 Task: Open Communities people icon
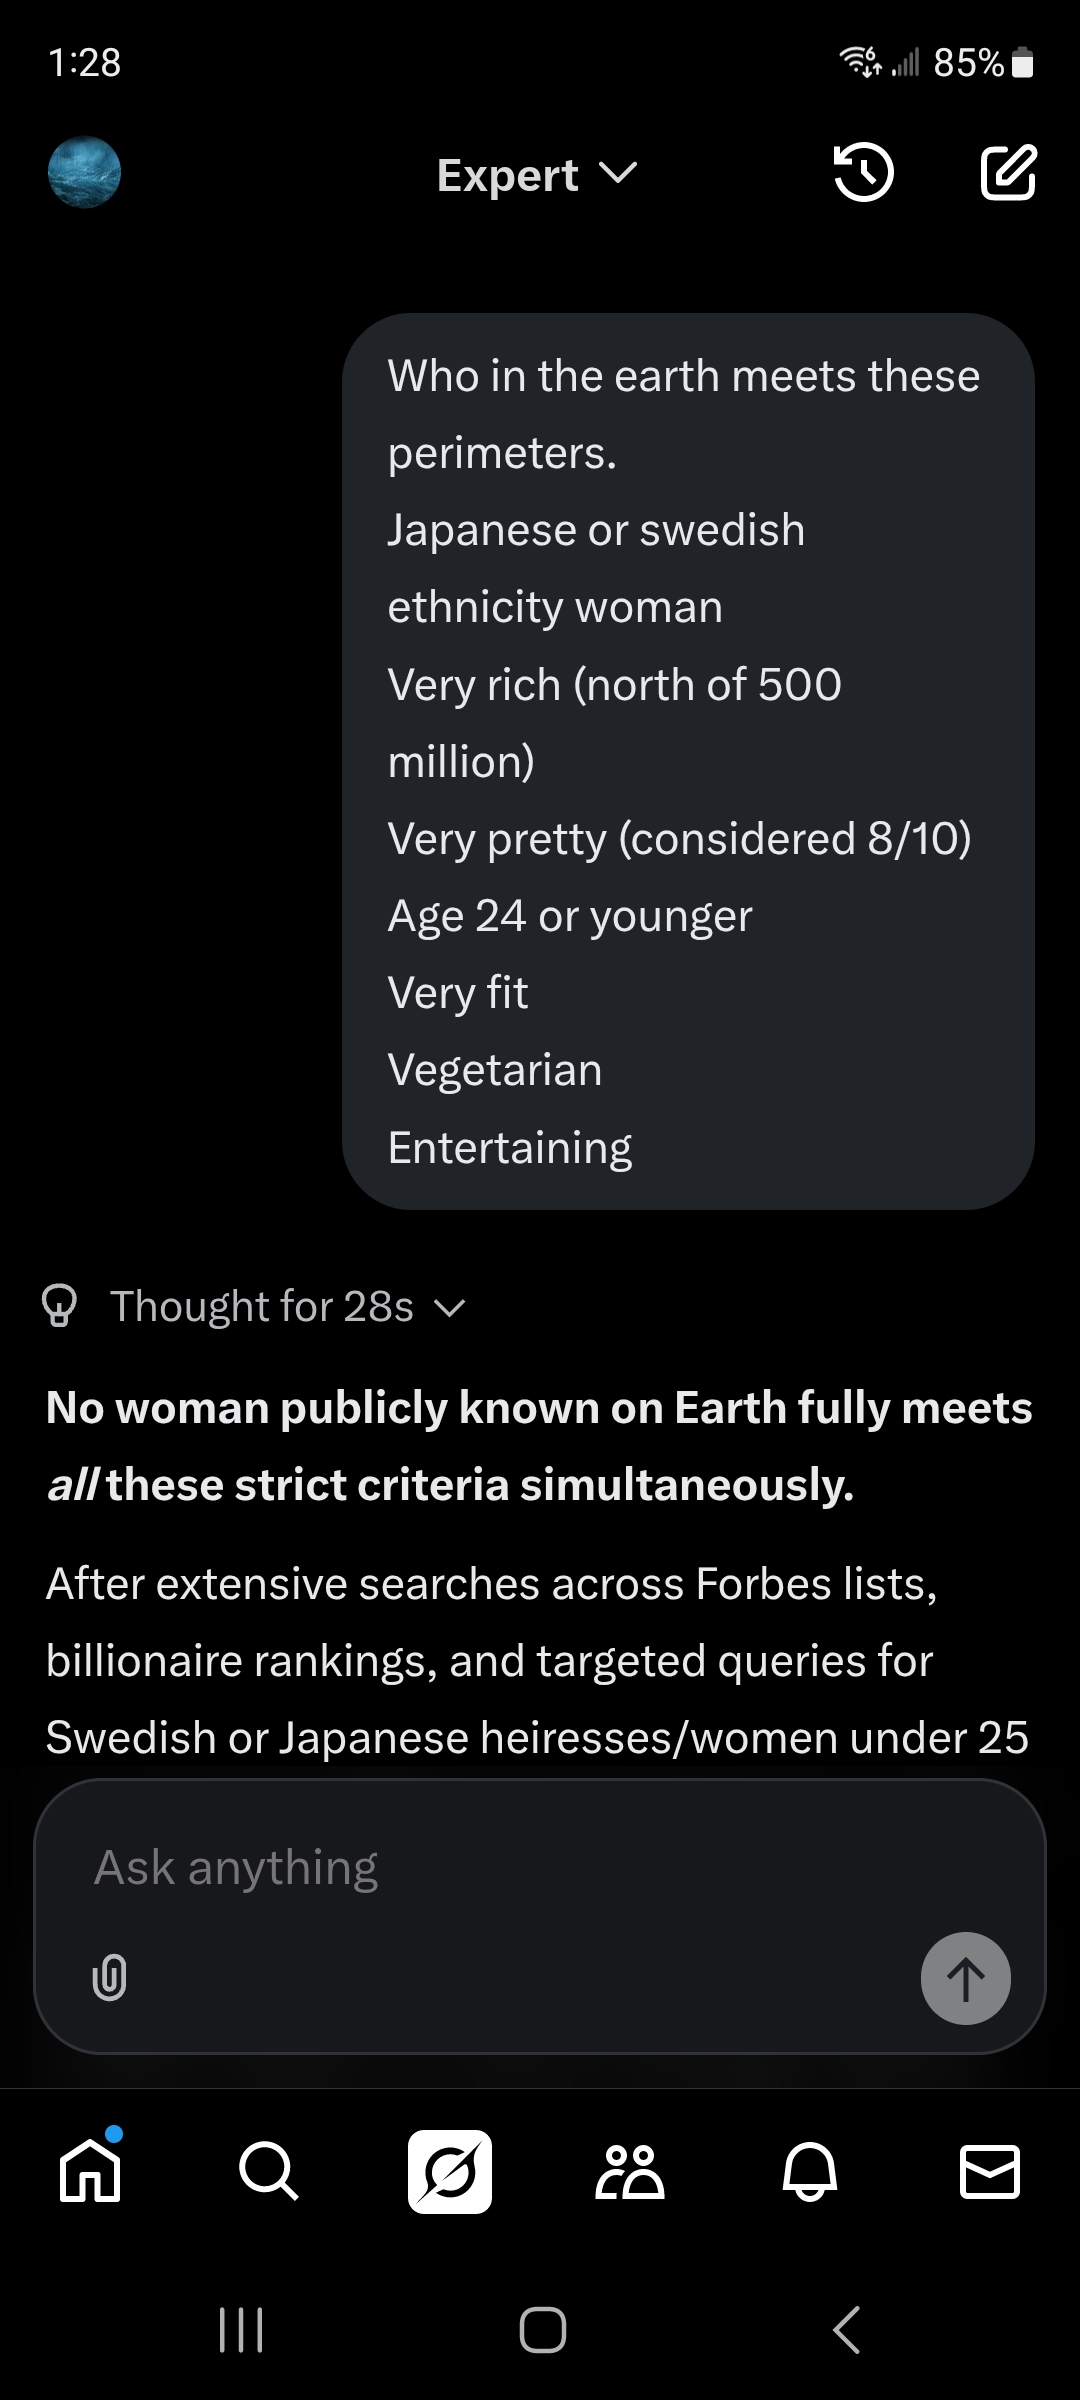click(630, 2171)
